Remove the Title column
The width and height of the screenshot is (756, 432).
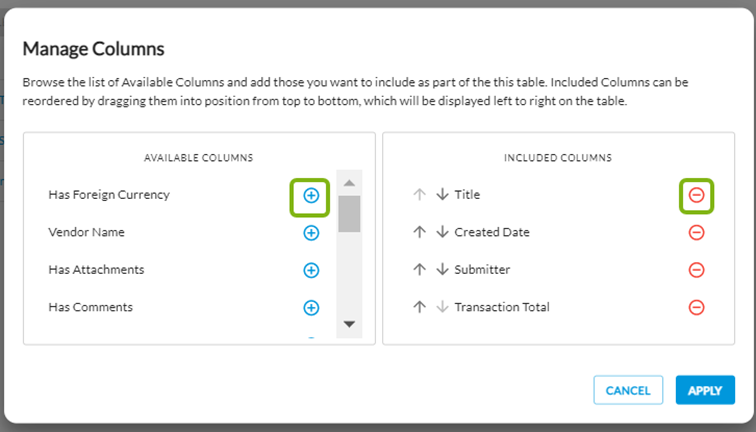coord(697,195)
